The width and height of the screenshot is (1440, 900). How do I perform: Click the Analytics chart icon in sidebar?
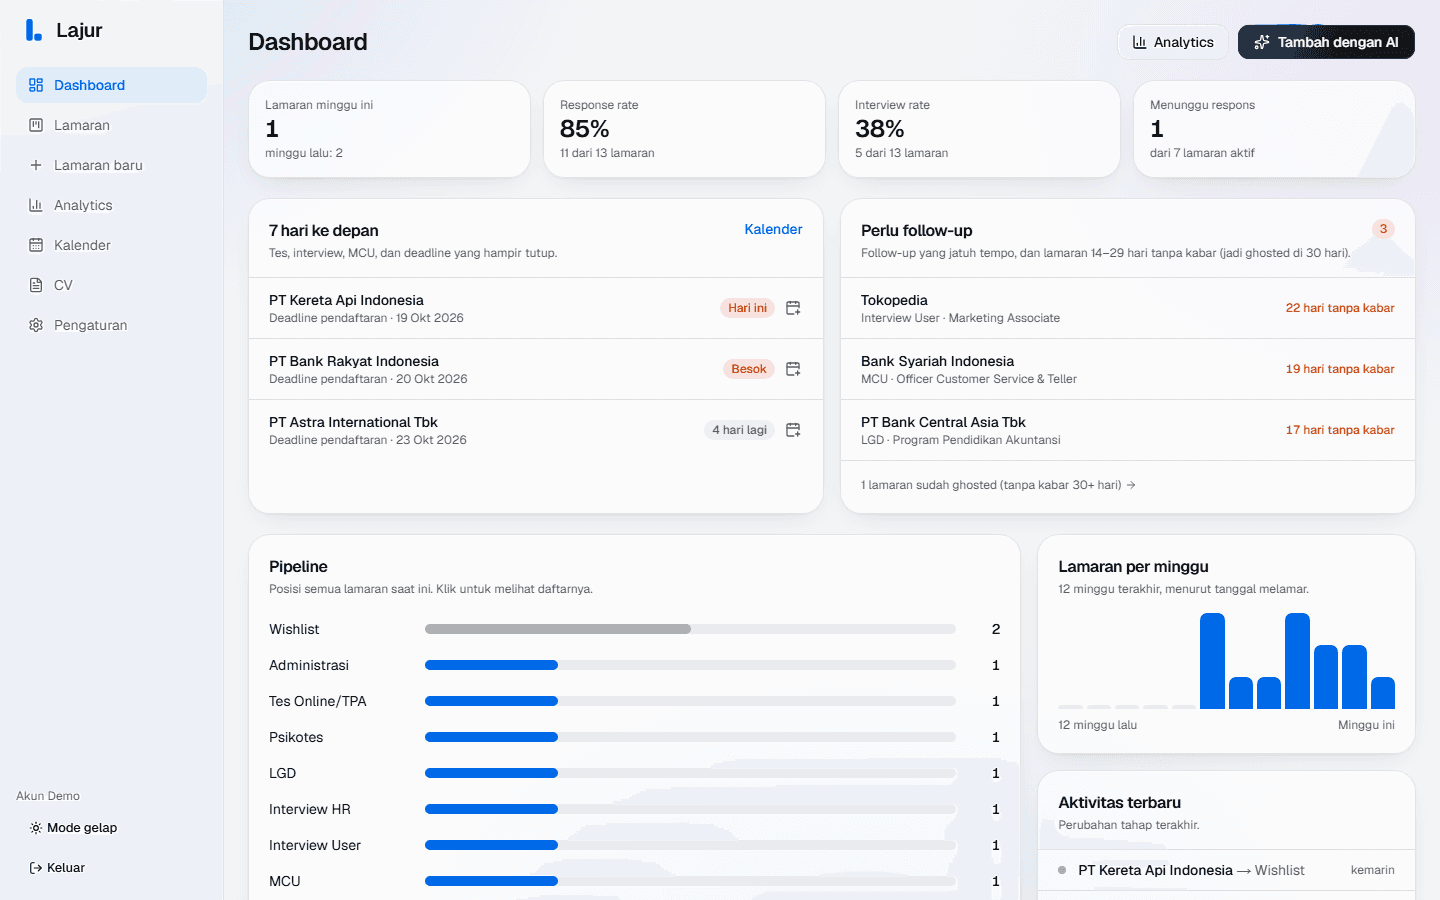coord(36,205)
